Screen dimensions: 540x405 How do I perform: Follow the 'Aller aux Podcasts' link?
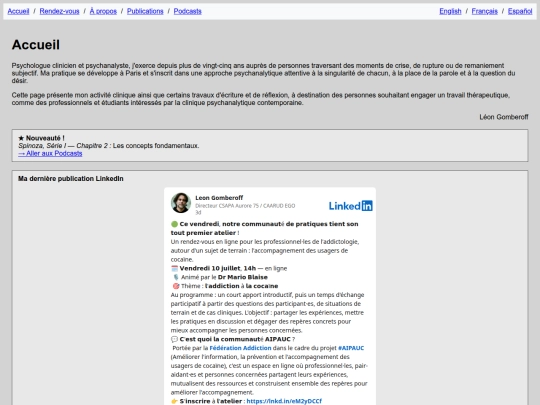(x=50, y=154)
